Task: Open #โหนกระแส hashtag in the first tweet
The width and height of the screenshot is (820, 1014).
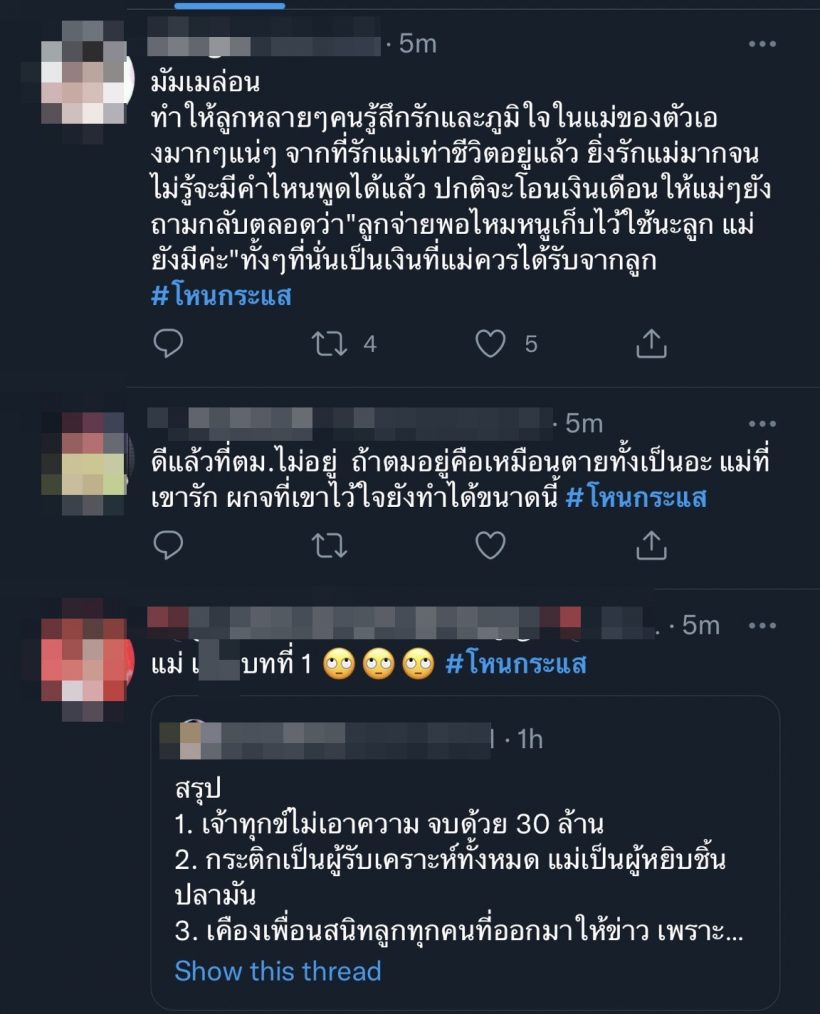Action: 221,296
